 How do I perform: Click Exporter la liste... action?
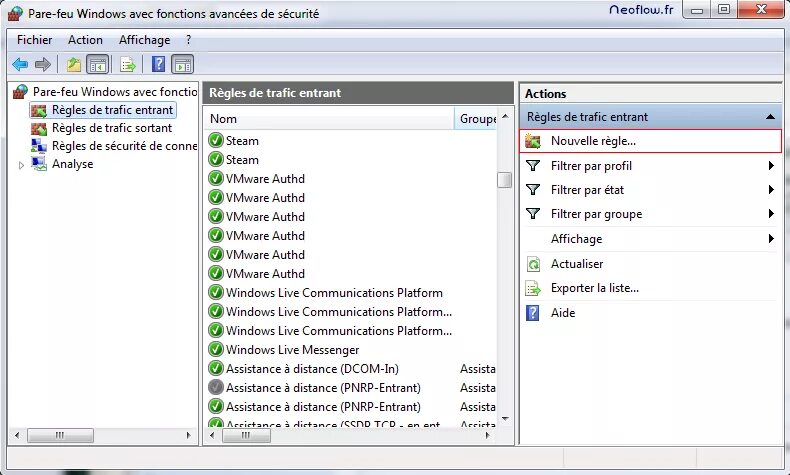pos(595,288)
